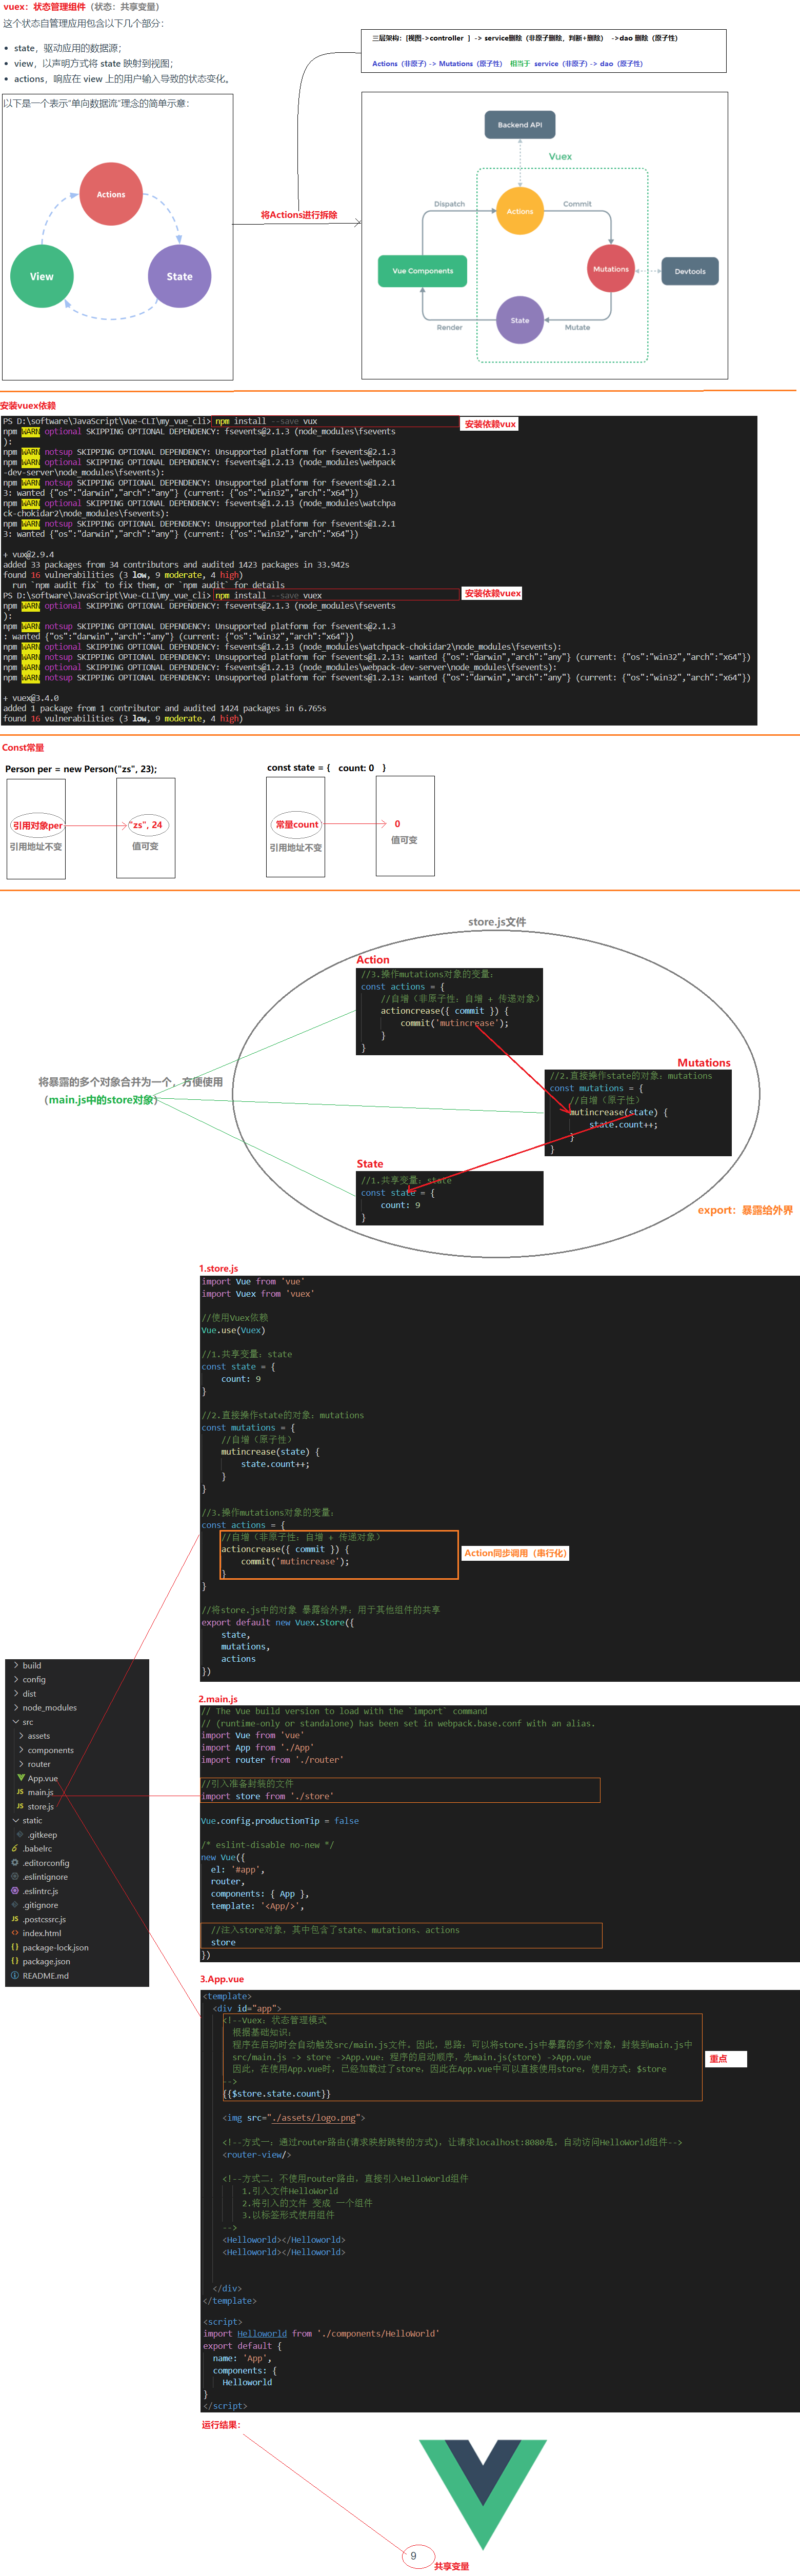
Task: Click the git icon beside .gitkeep
Action: 20,1834
